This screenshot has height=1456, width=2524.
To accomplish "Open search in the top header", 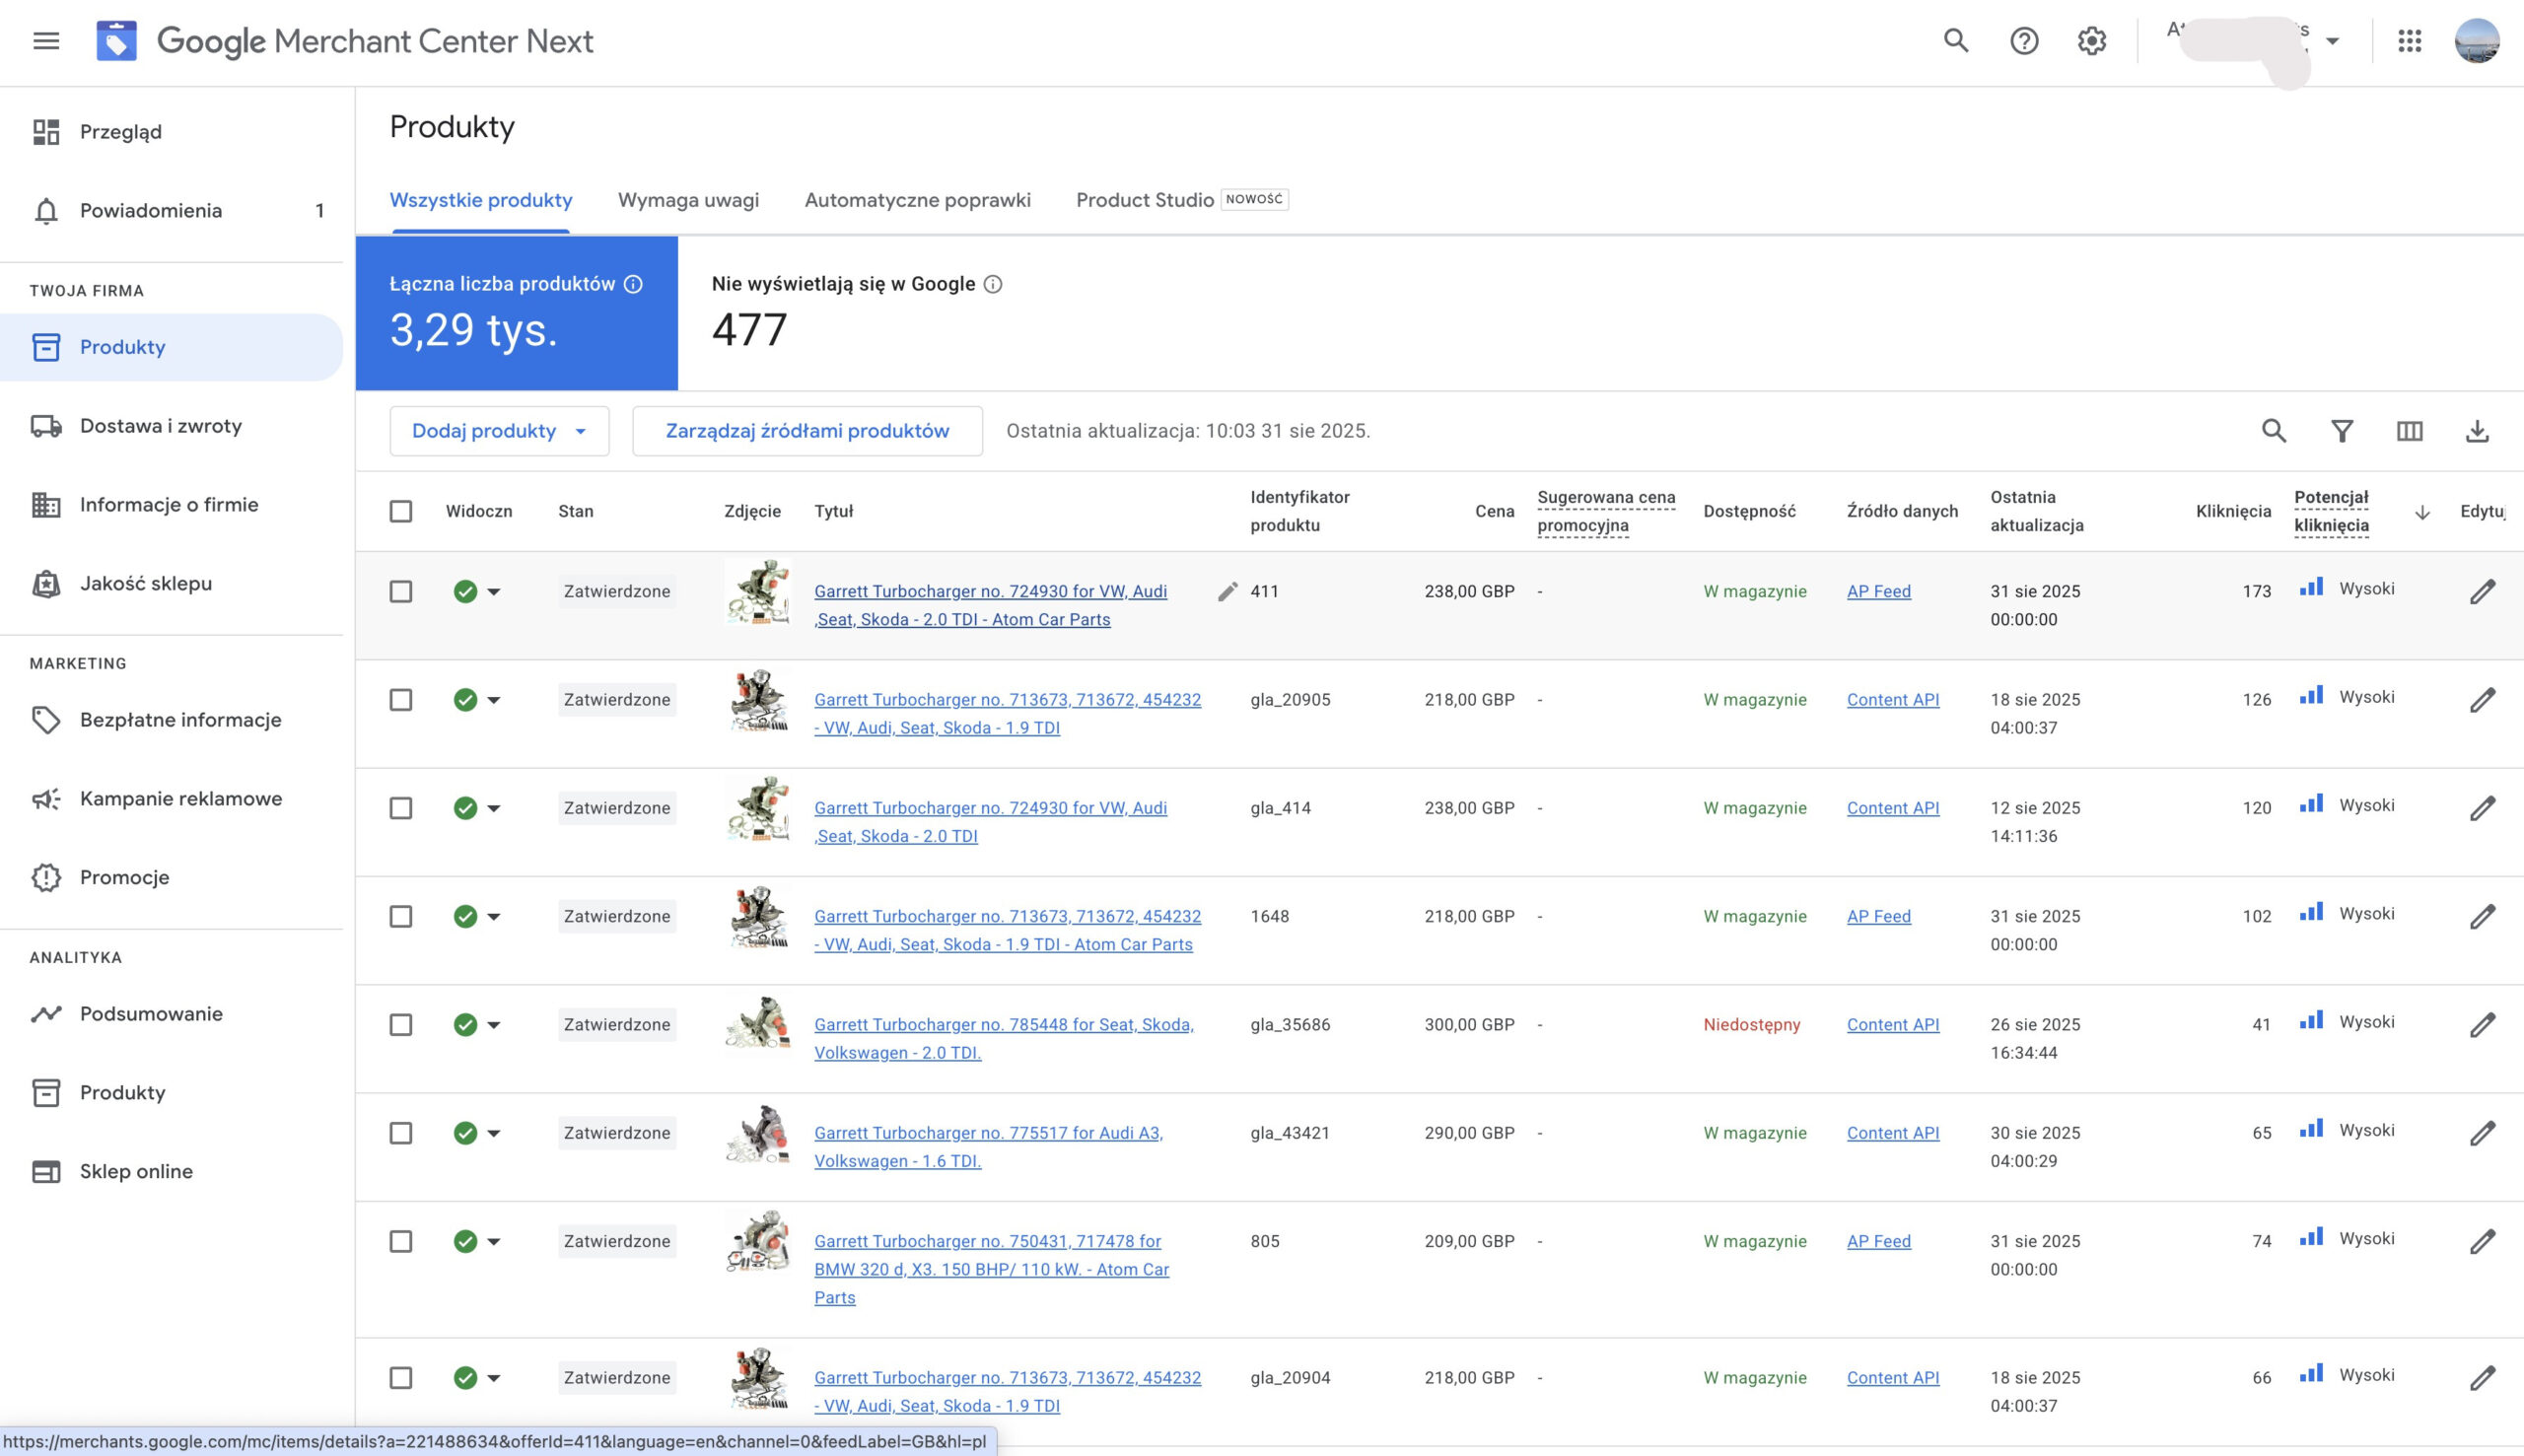I will 1956,41.
